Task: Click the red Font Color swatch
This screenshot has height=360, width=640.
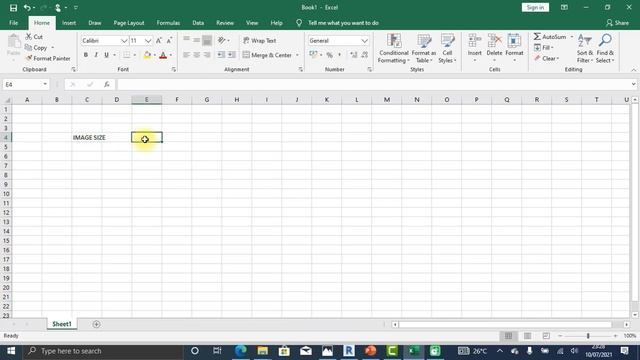Action: click(x=163, y=55)
